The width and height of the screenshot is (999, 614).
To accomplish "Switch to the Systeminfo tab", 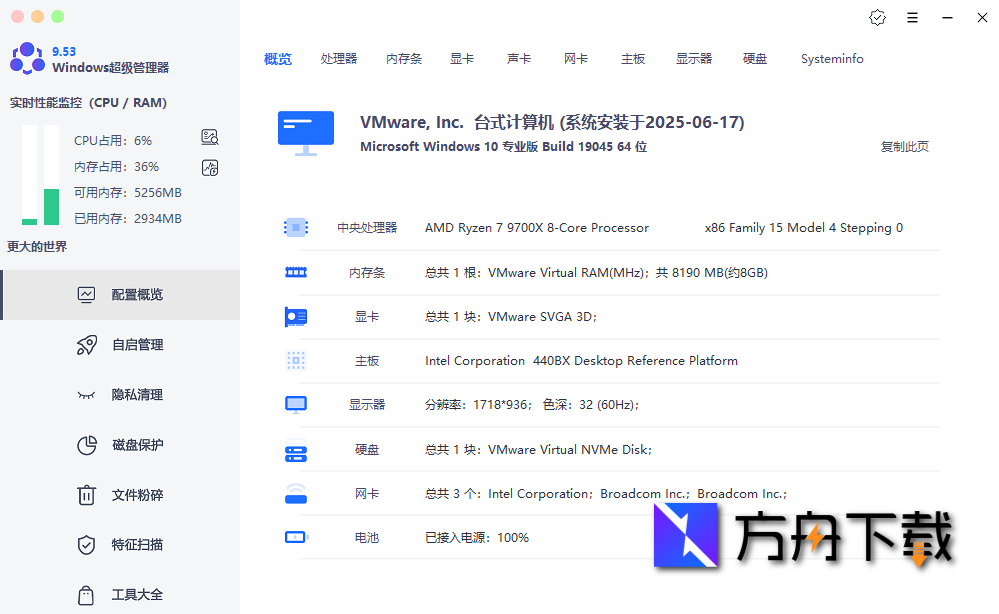I will click(832, 59).
